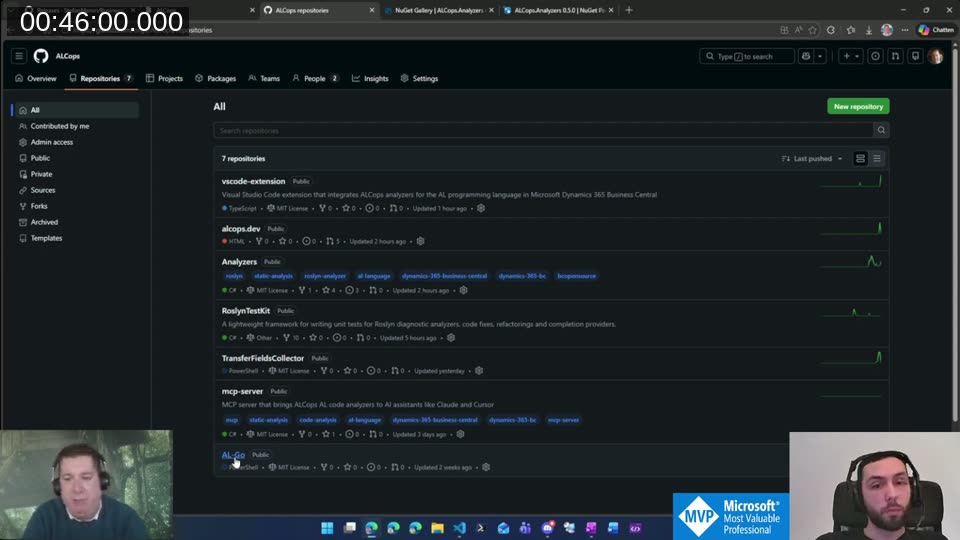This screenshot has height=540, width=960.
Task: Open the Packages tab
Action: click(x=216, y=78)
